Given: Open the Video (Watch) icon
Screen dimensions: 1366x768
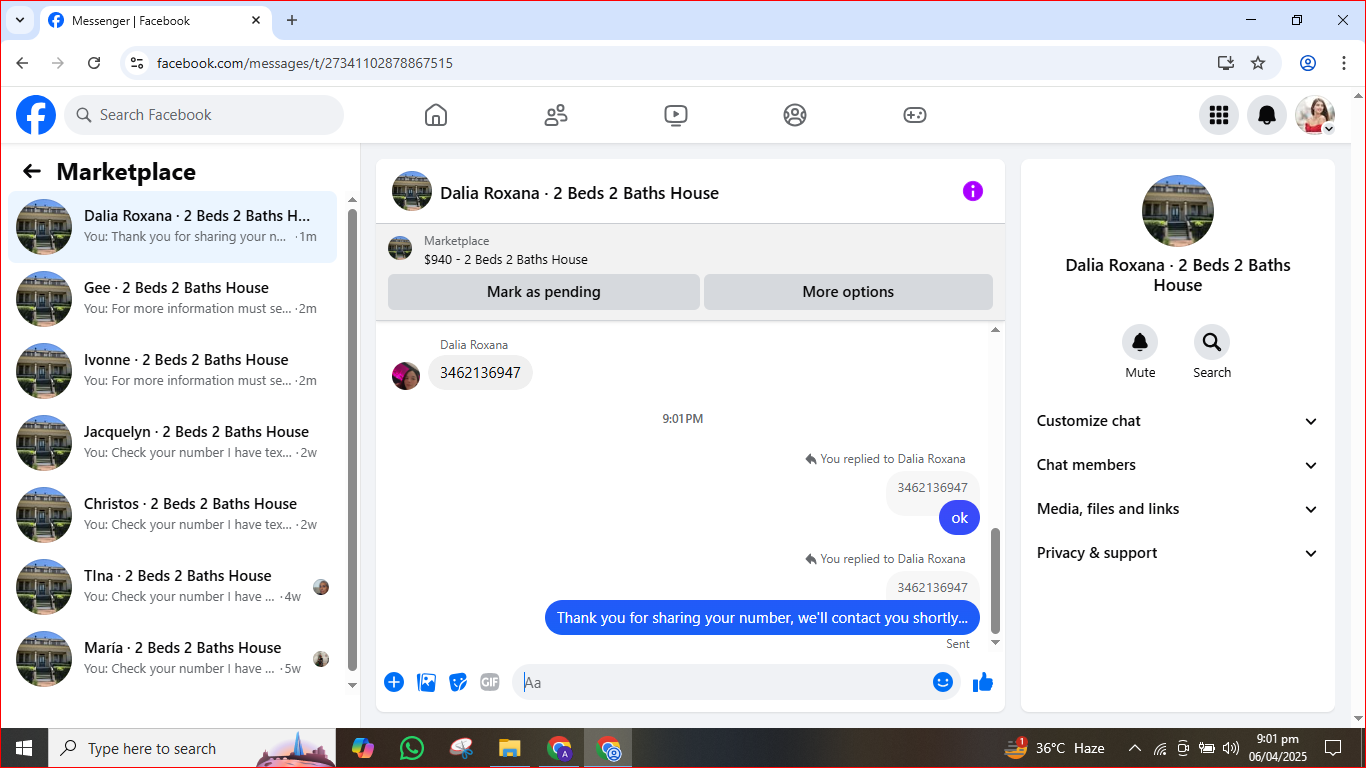Looking at the screenshot, I should 676,115.
